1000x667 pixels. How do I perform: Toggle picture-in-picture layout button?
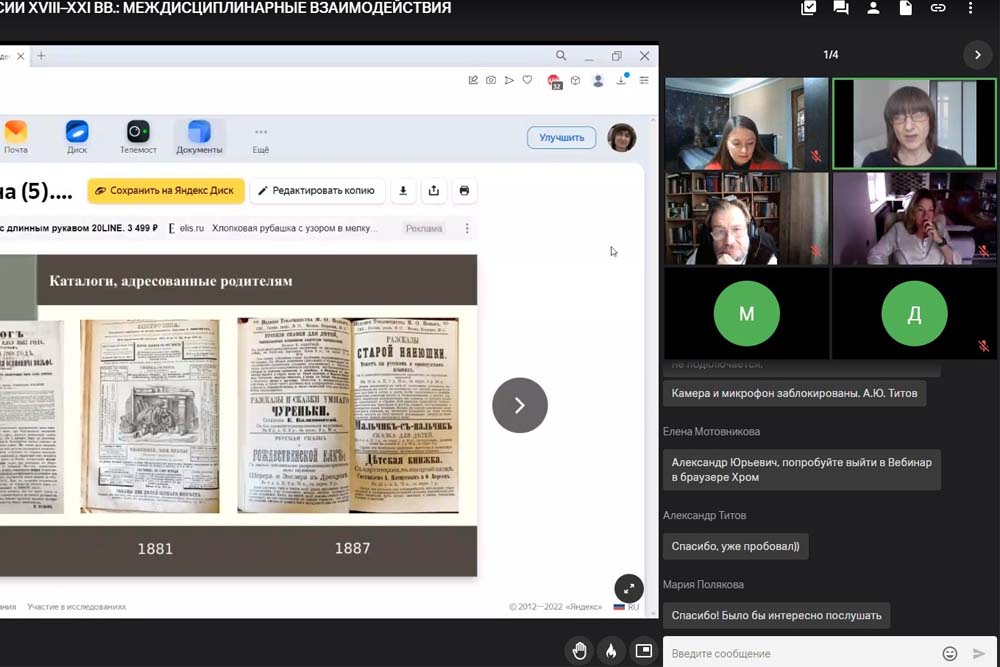pyautogui.click(x=643, y=651)
